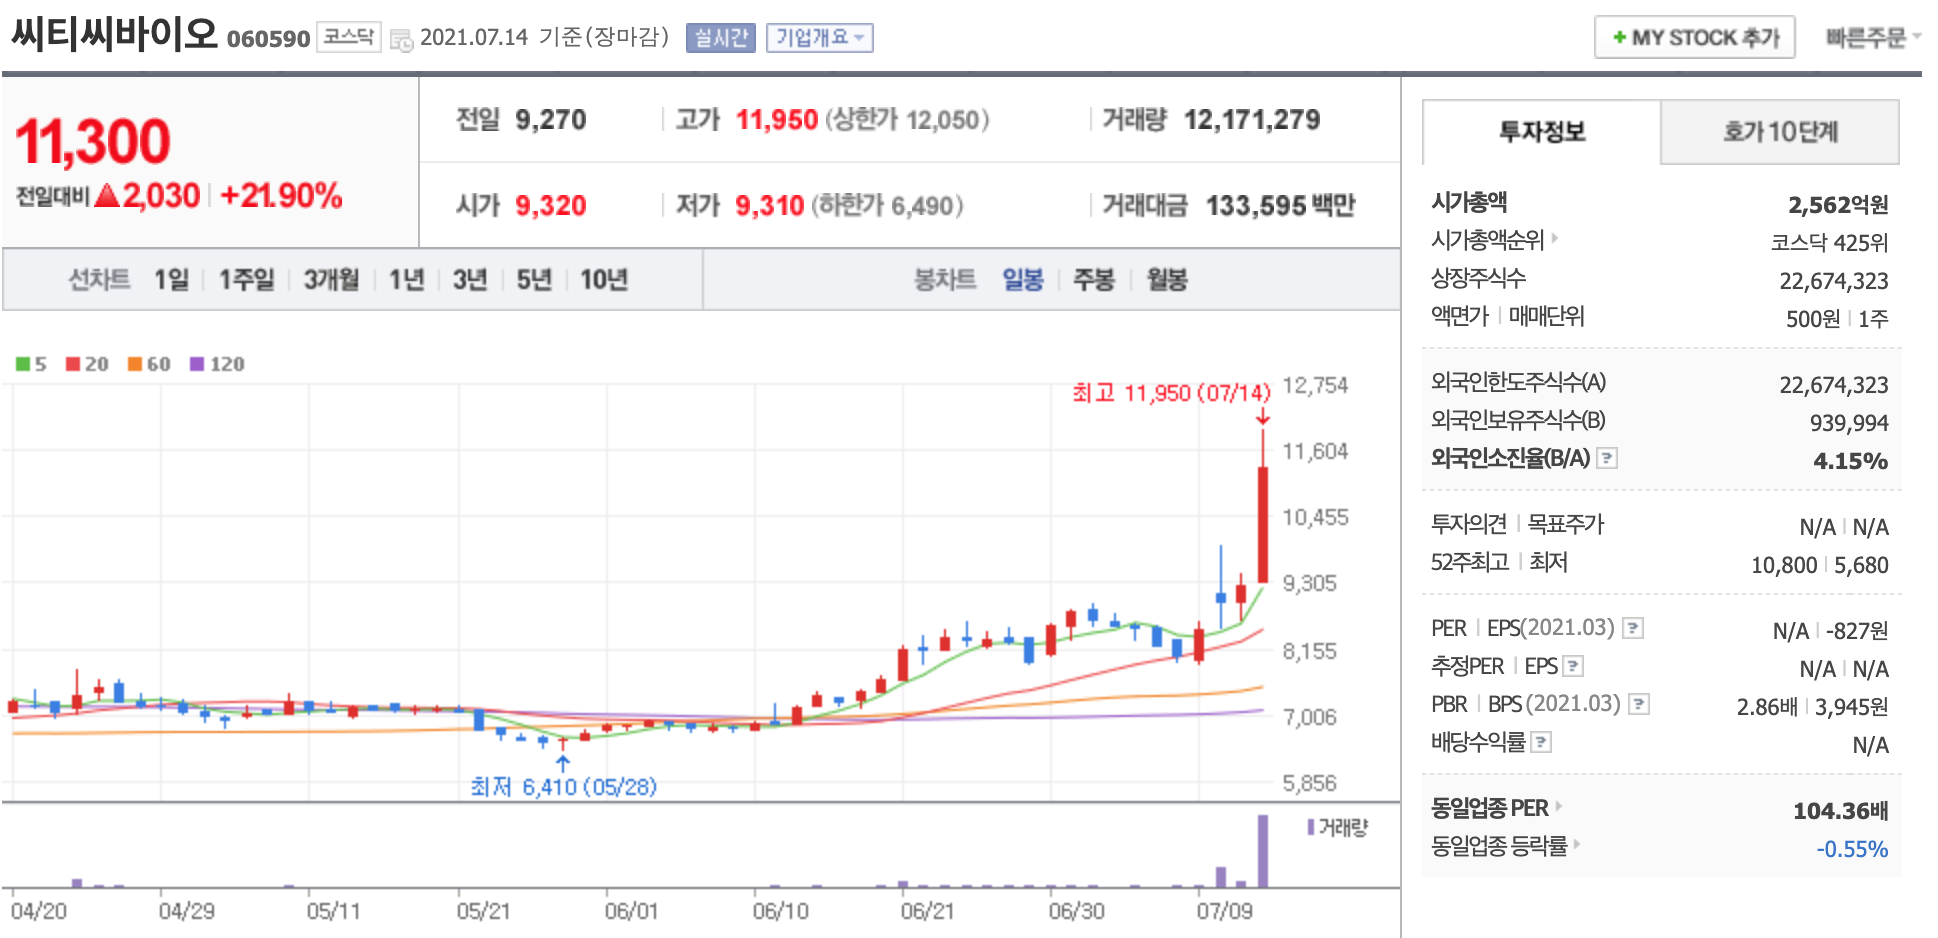This screenshot has height=938, width=1938.
Task: Open the 기업개요 dropdown
Action: point(819,38)
